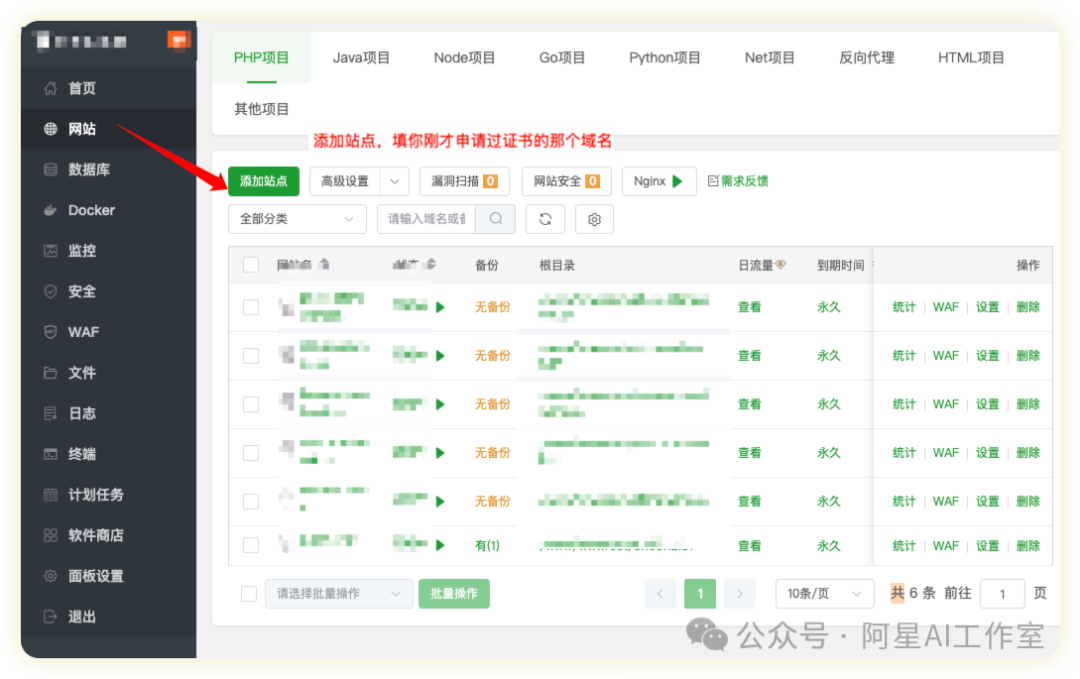Screen dimensions: 1080x679
Task: Select the 反向代理 tab
Action: [x=866, y=58]
